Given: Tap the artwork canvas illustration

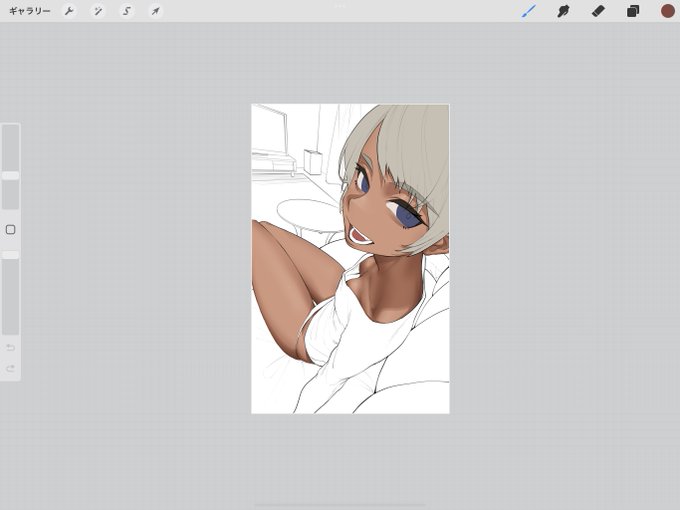Looking at the screenshot, I should click(x=350, y=259).
